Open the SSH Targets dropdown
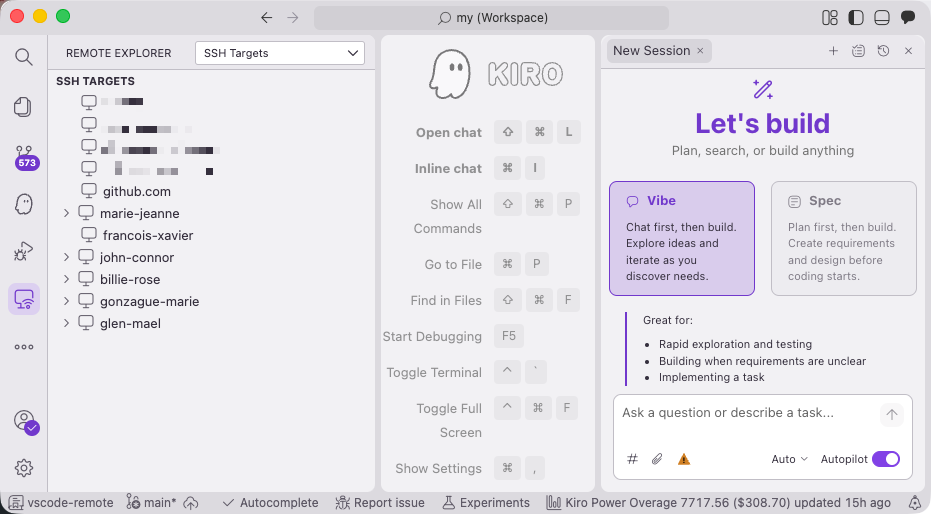The width and height of the screenshot is (931, 514). pyautogui.click(x=280, y=53)
